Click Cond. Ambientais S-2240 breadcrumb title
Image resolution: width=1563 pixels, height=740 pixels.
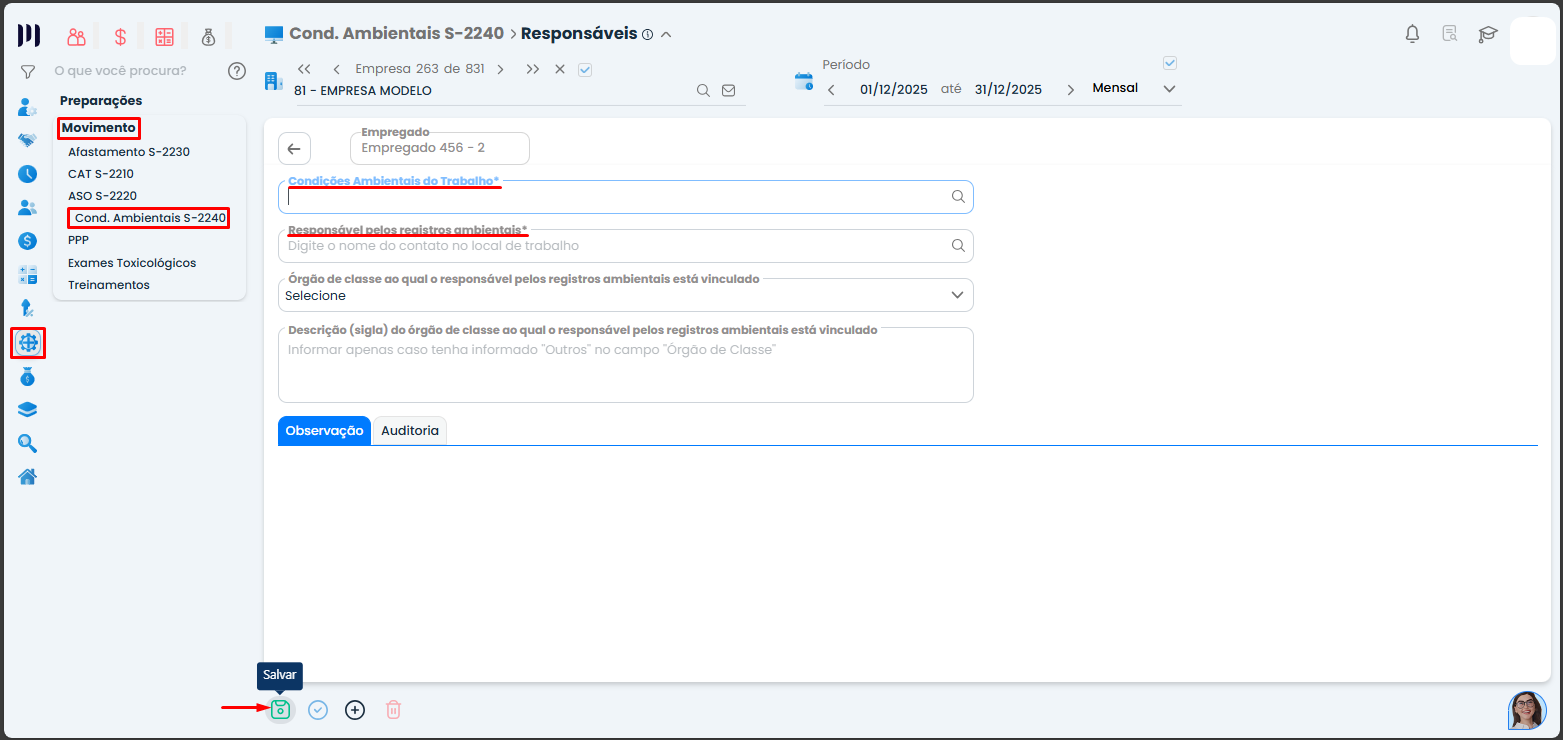point(396,34)
